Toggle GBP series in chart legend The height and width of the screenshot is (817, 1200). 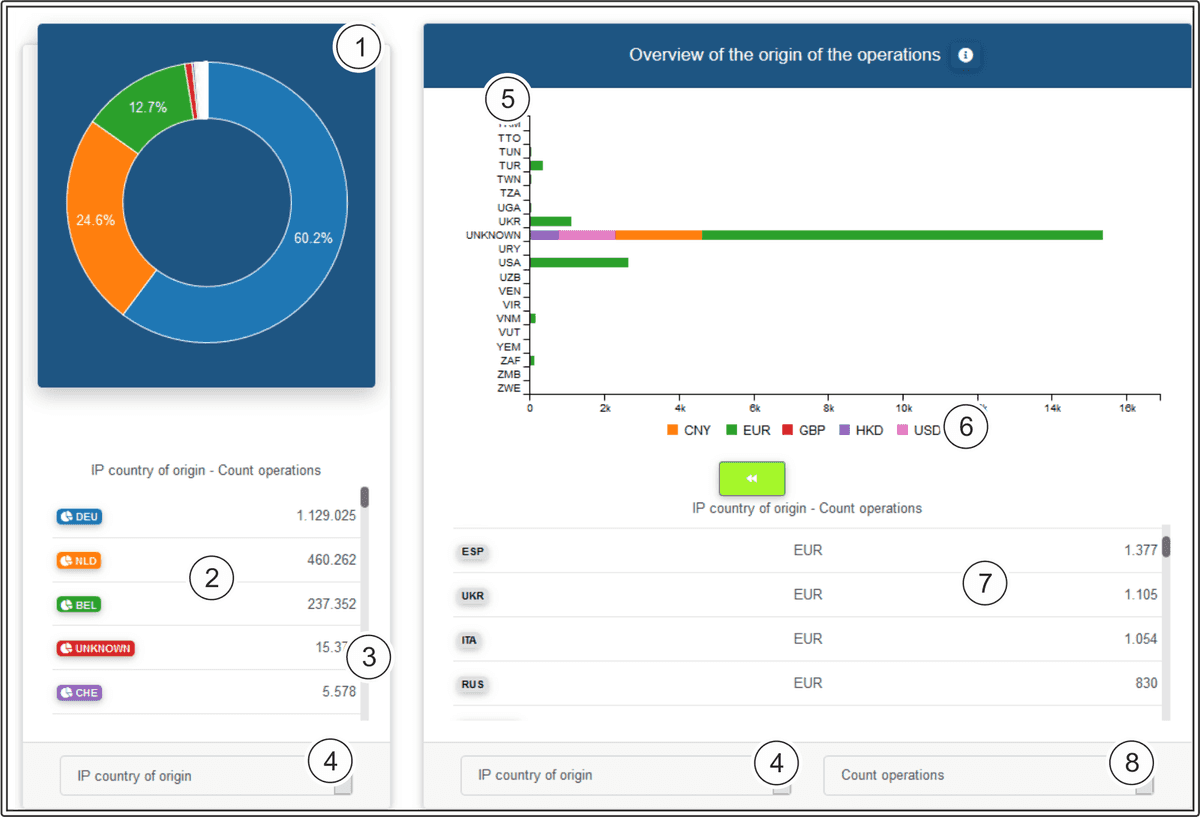click(x=802, y=430)
